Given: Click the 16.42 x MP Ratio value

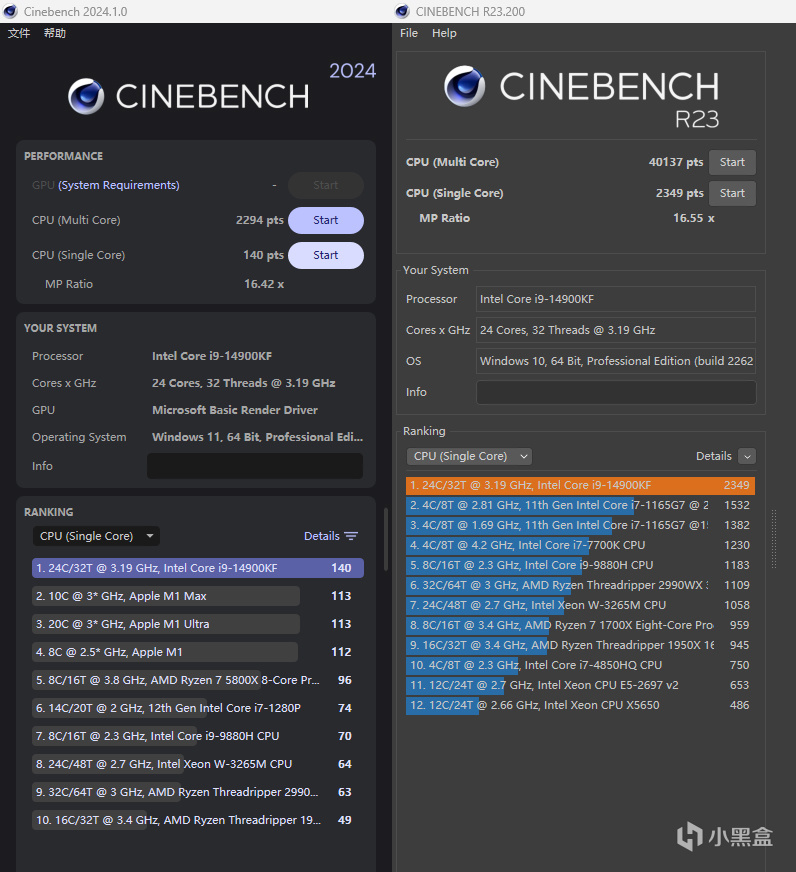Looking at the screenshot, I should [264, 284].
